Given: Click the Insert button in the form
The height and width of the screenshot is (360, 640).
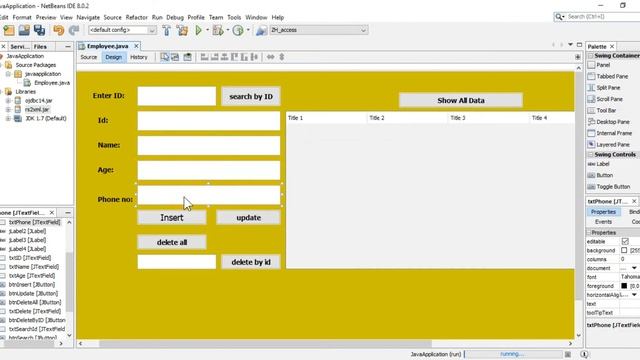Looking at the screenshot, I should click(x=172, y=218).
